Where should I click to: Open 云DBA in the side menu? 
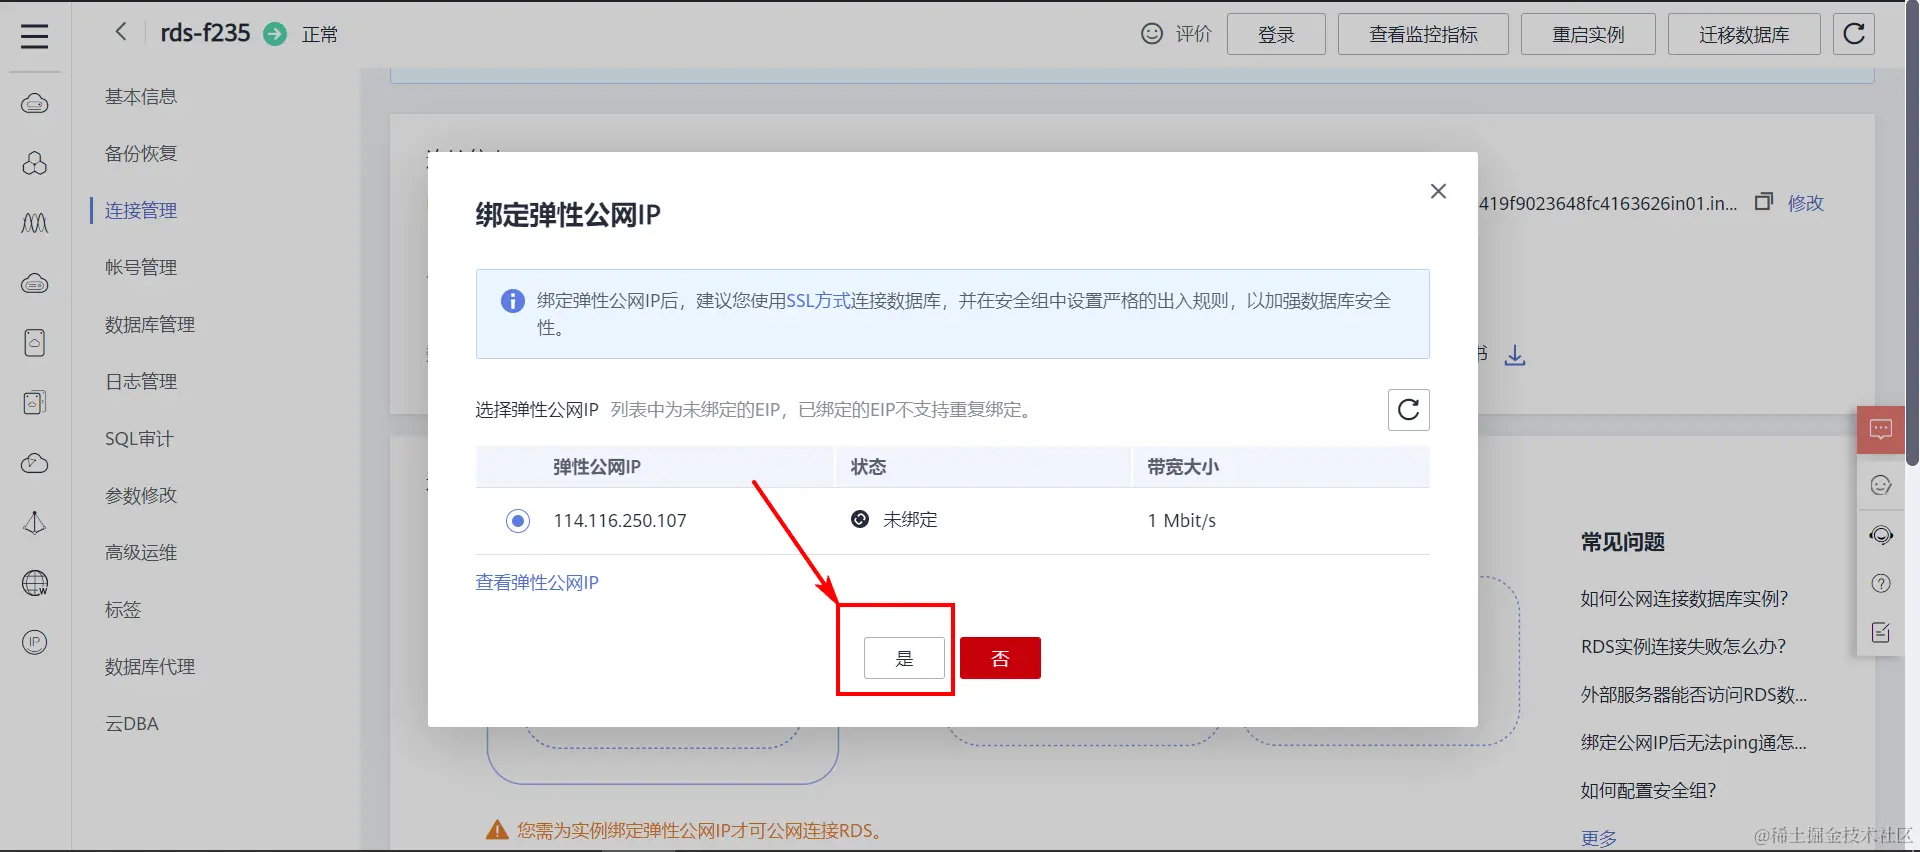point(132,724)
